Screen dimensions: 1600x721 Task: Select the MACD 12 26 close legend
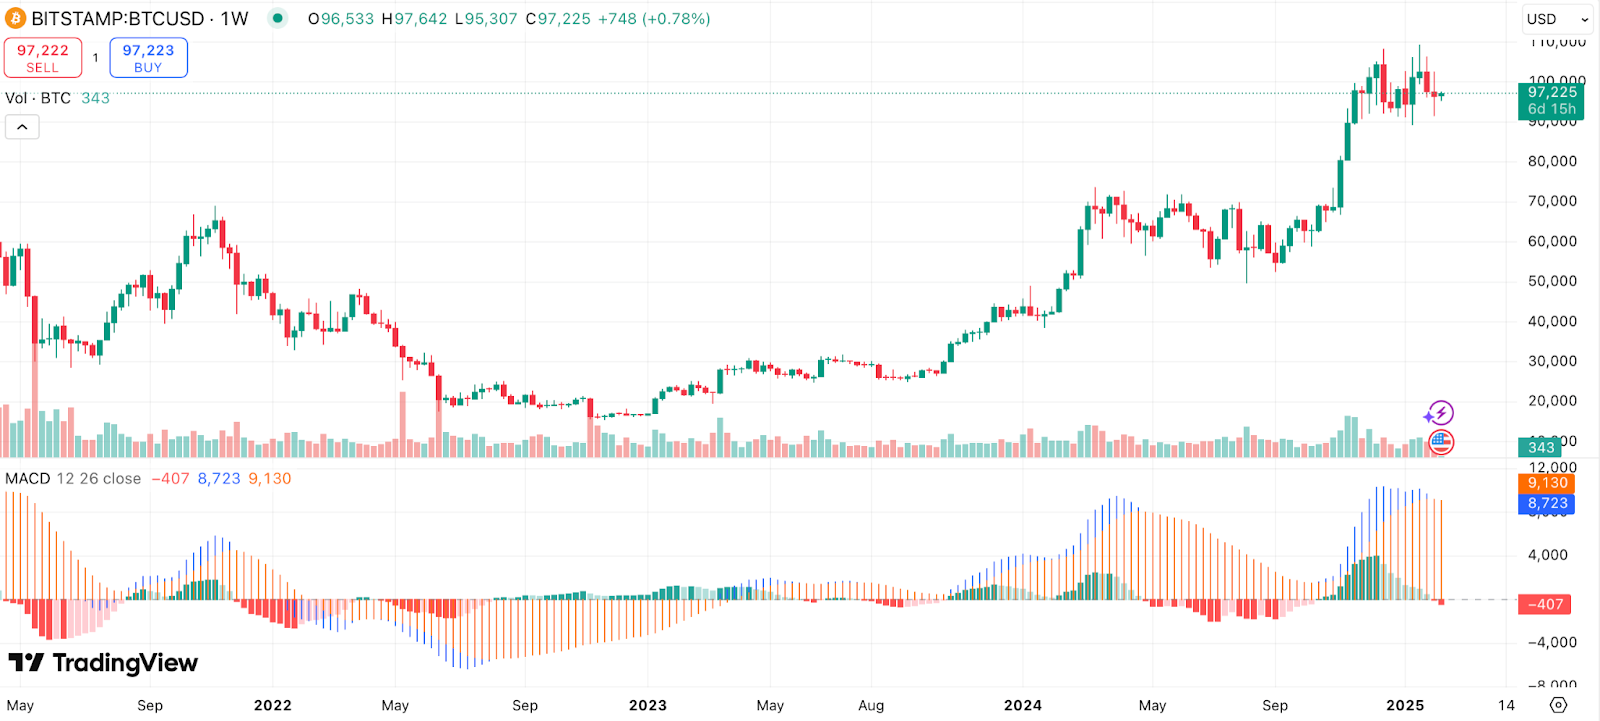click(x=73, y=479)
